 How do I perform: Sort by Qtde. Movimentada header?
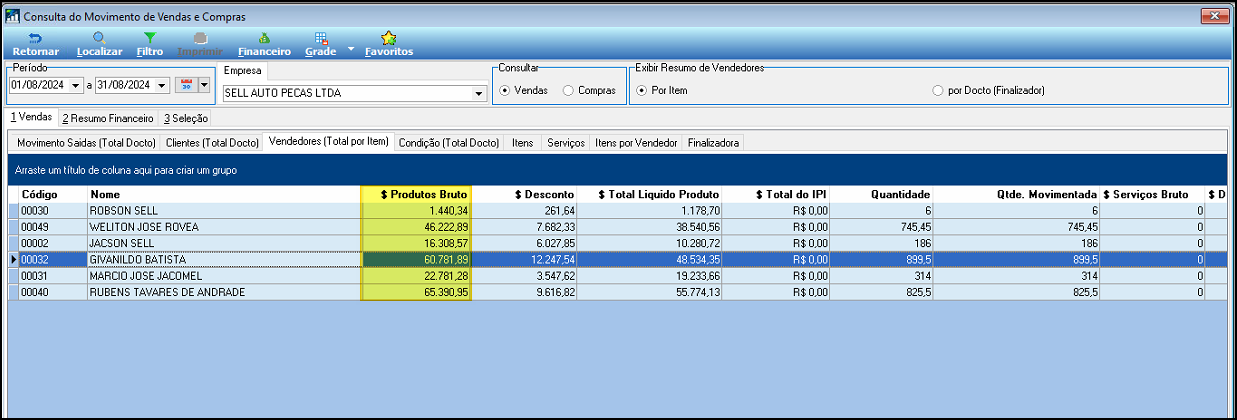click(1019, 194)
